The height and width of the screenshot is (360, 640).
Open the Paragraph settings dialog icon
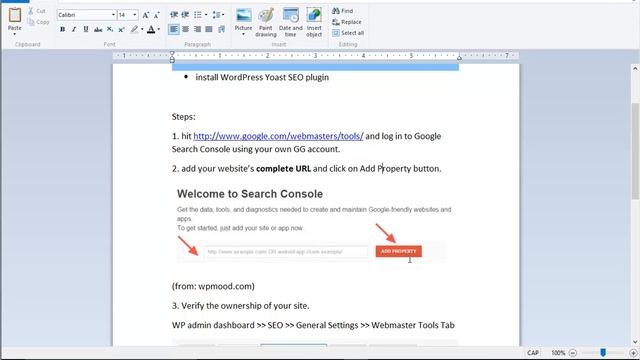222,29
